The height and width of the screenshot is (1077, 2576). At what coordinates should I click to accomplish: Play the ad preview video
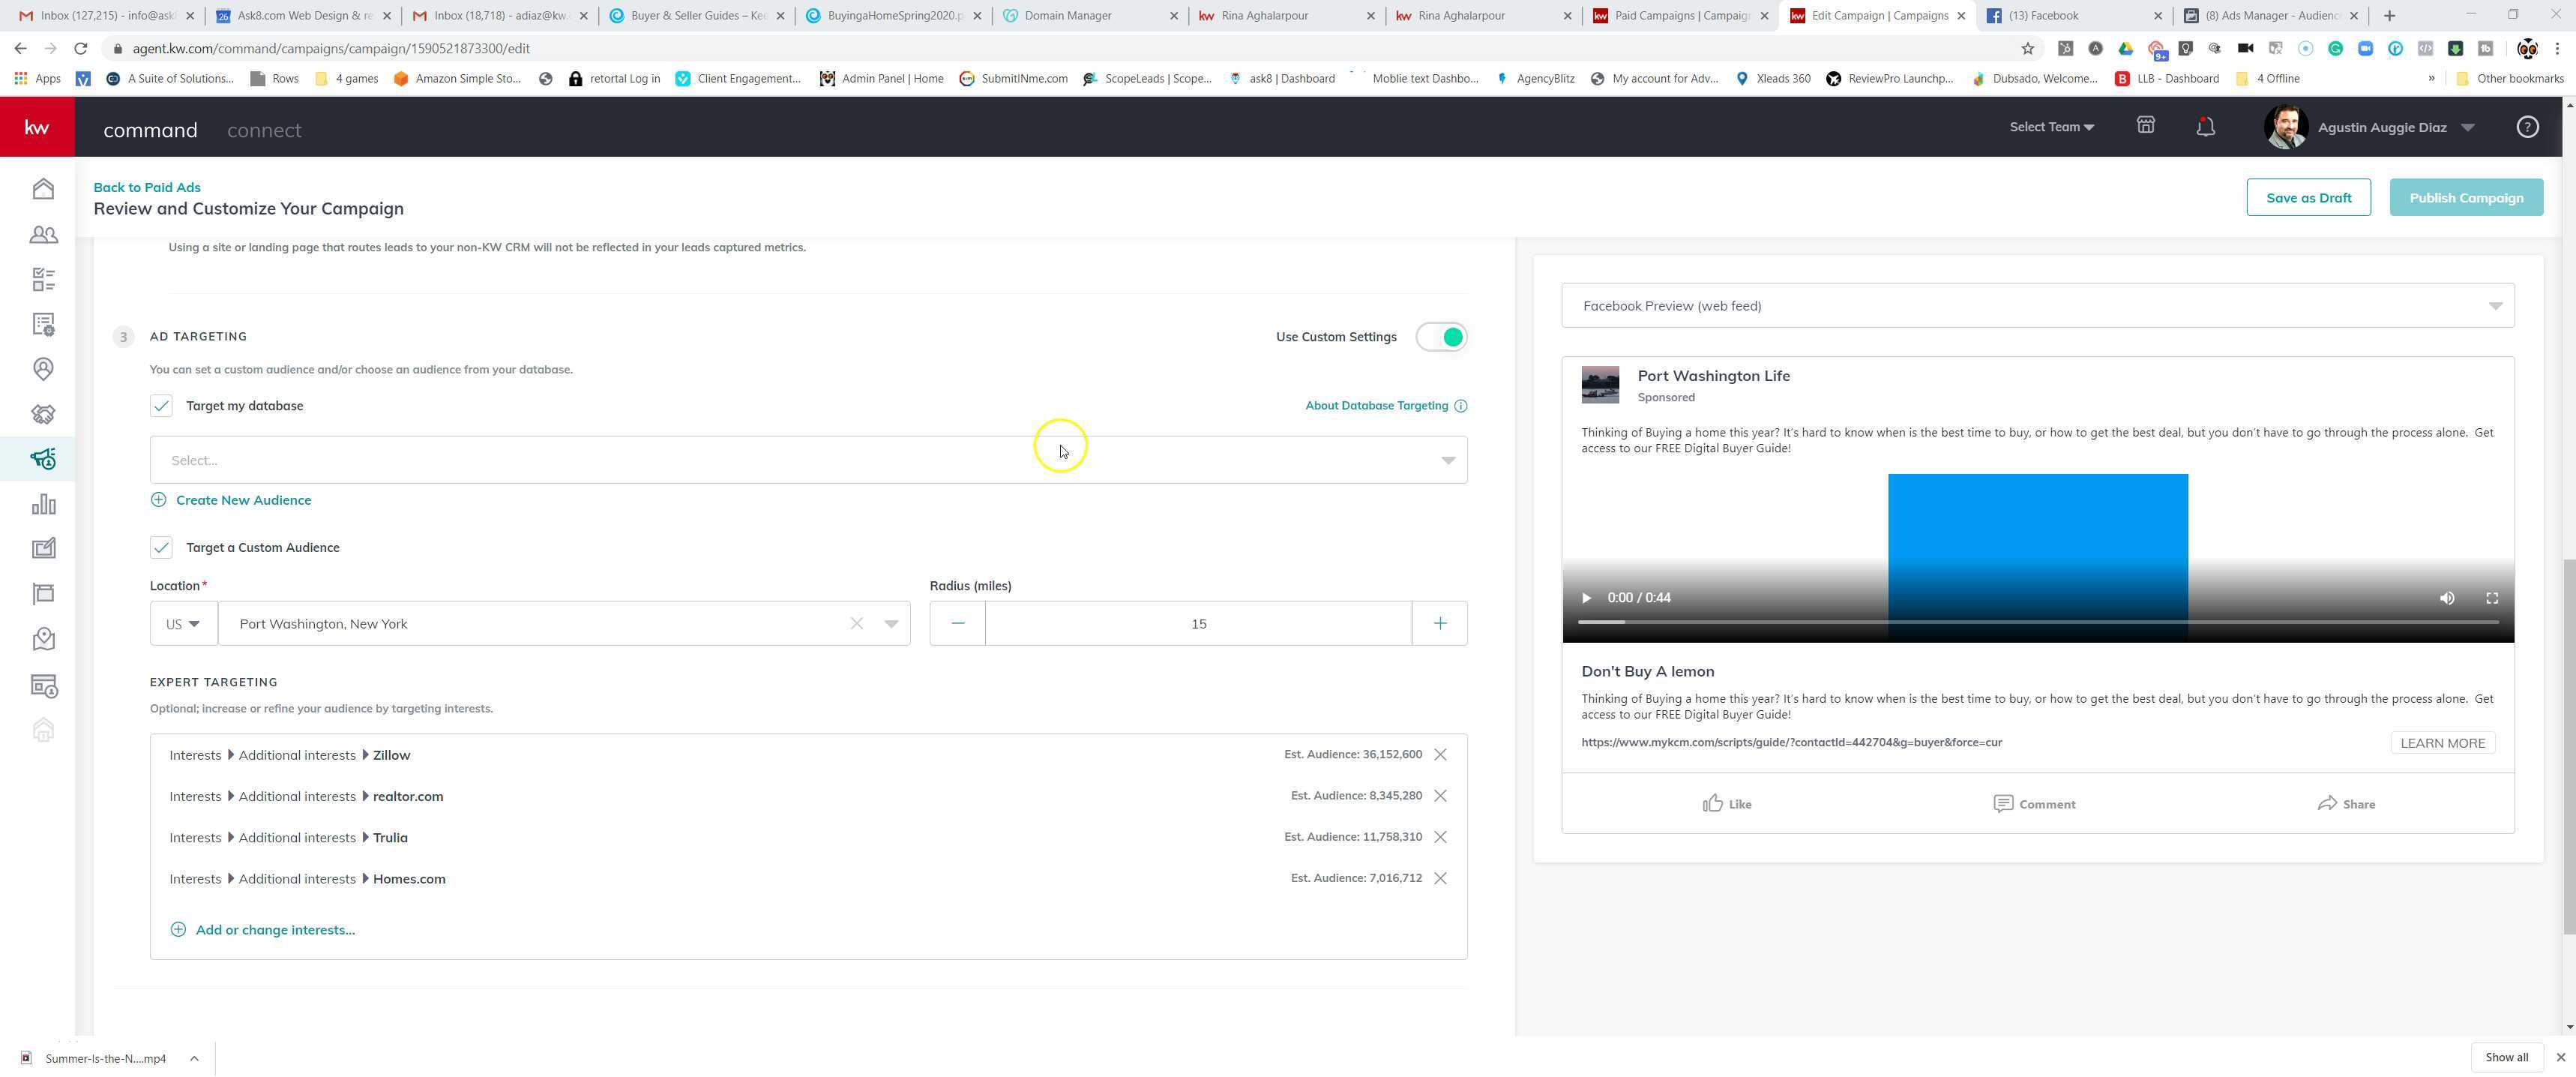[x=1586, y=598]
